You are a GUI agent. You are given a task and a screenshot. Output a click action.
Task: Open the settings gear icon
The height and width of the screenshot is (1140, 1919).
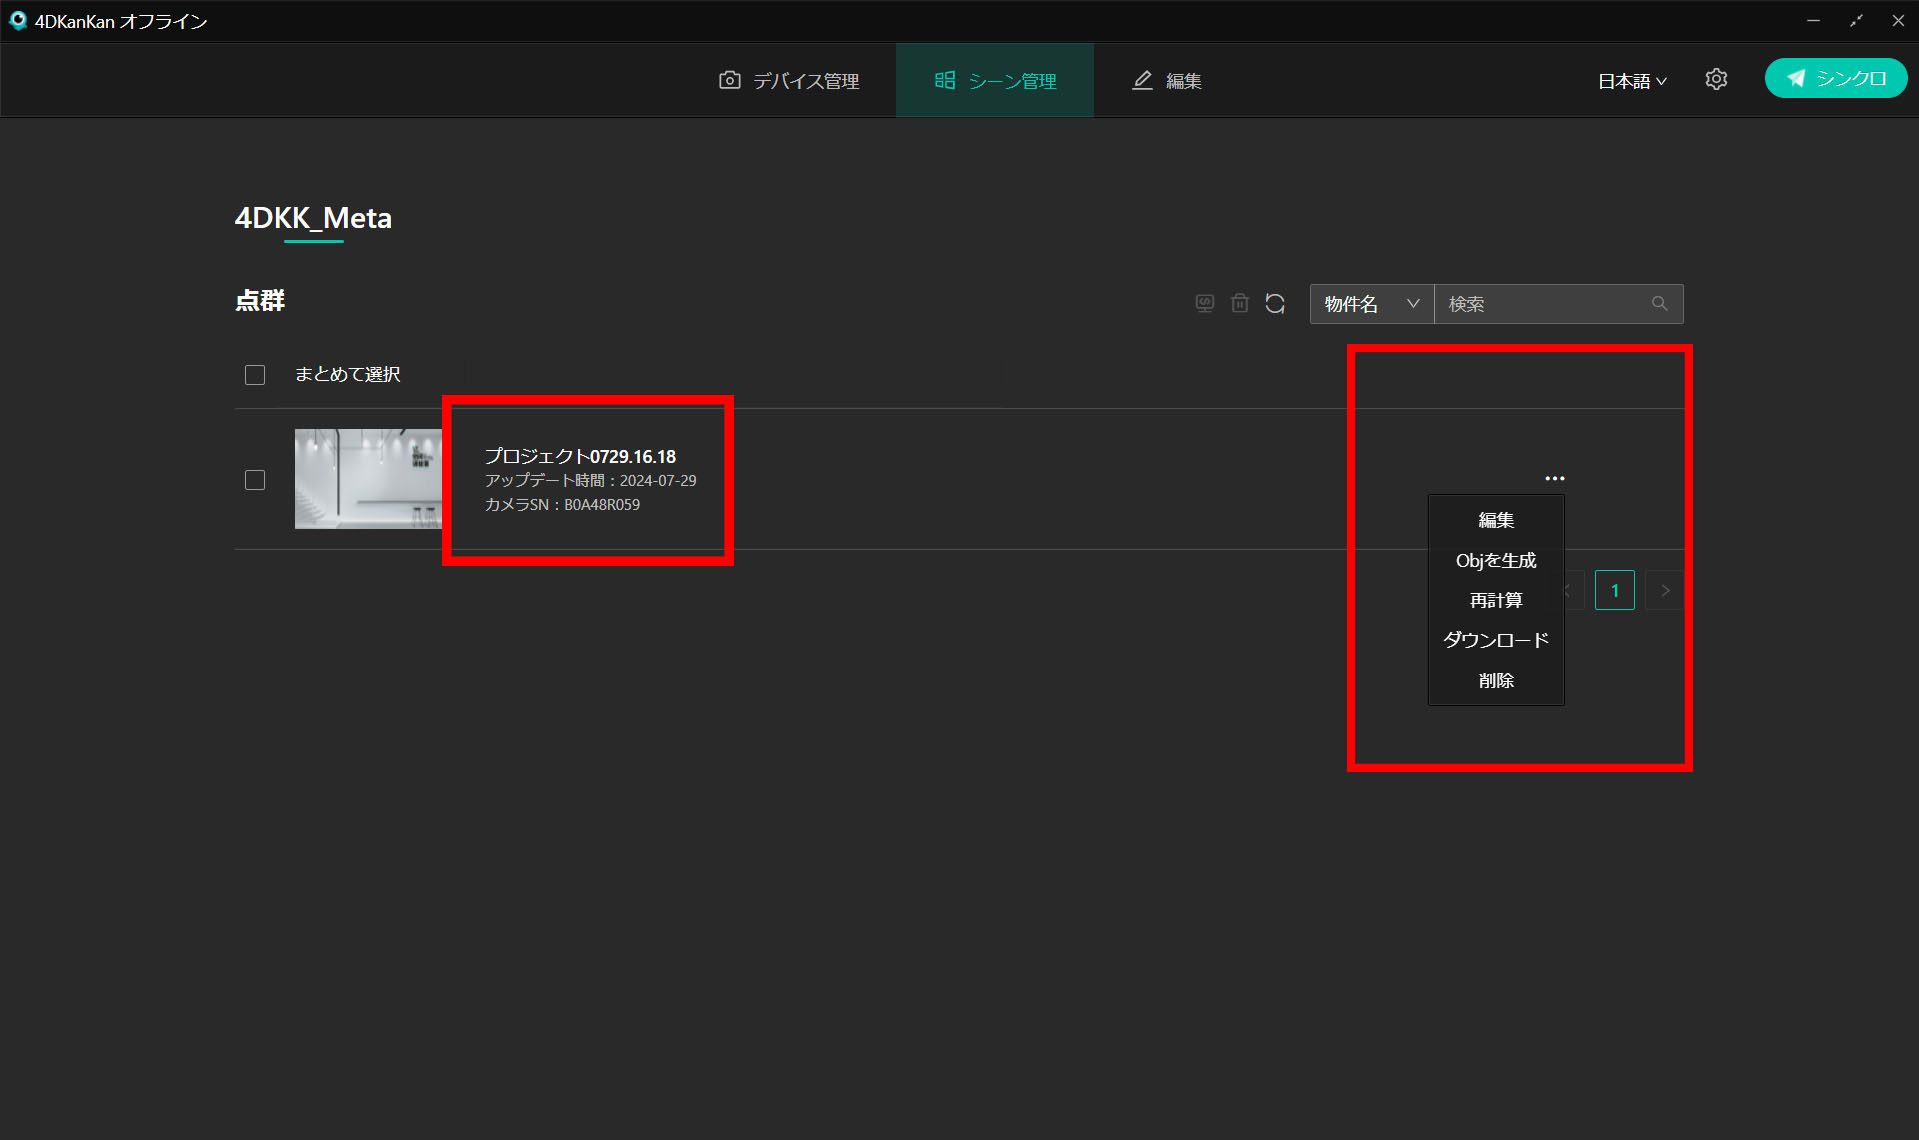(1716, 80)
